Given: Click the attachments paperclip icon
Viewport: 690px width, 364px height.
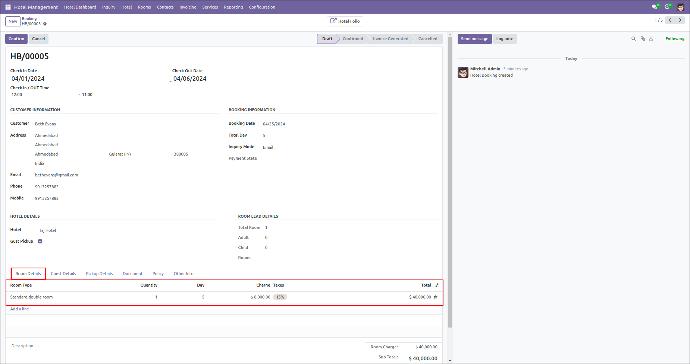Looking at the screenshot, I should pos(642,39).
